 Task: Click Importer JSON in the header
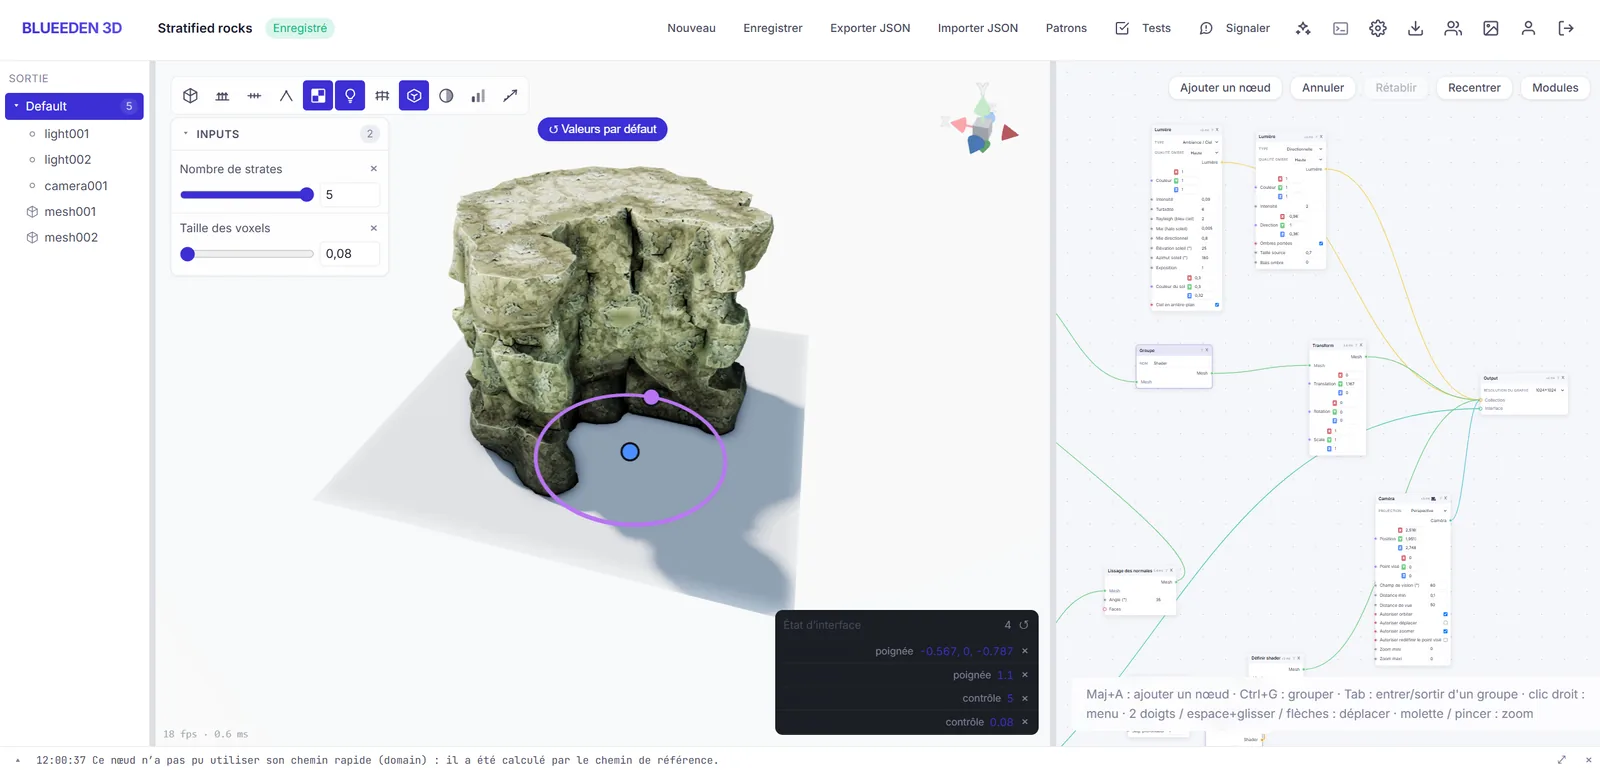click(x=978, y=28)
